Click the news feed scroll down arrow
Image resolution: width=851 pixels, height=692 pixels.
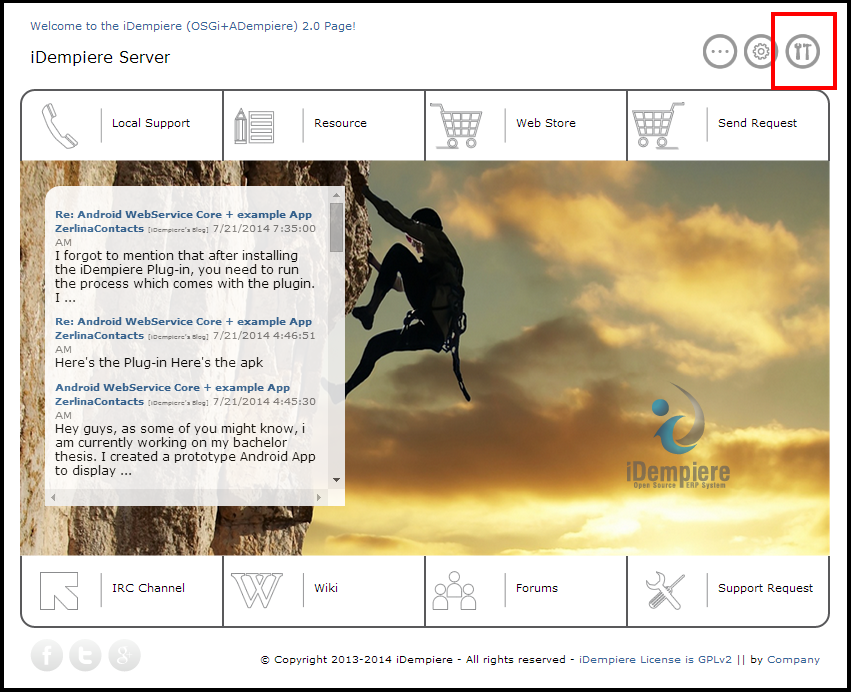click(336, 480)
